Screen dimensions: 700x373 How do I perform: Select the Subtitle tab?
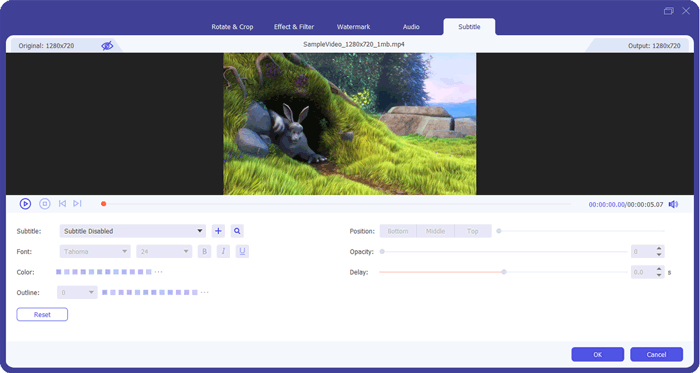[x=469, y=27]
